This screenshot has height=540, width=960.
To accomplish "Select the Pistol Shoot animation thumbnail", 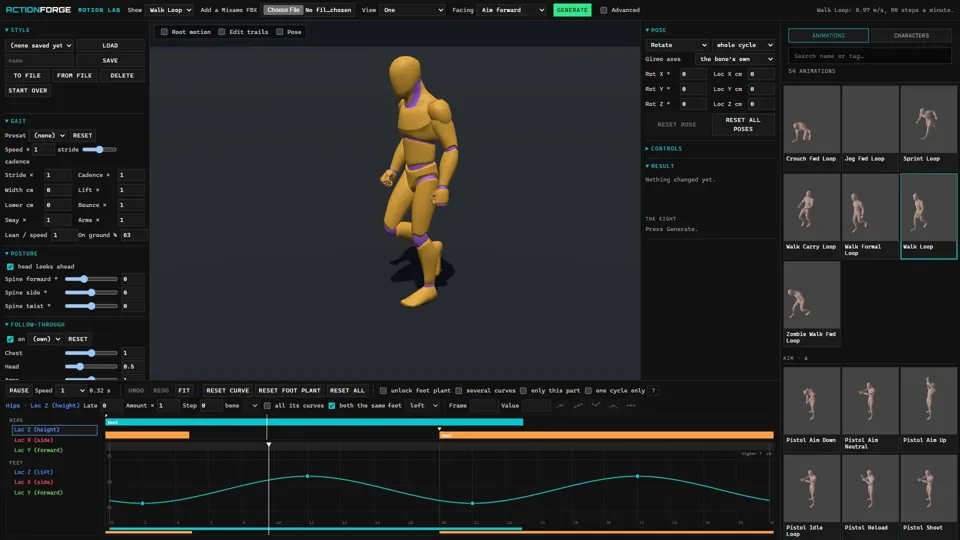I will tap(928, 497).
